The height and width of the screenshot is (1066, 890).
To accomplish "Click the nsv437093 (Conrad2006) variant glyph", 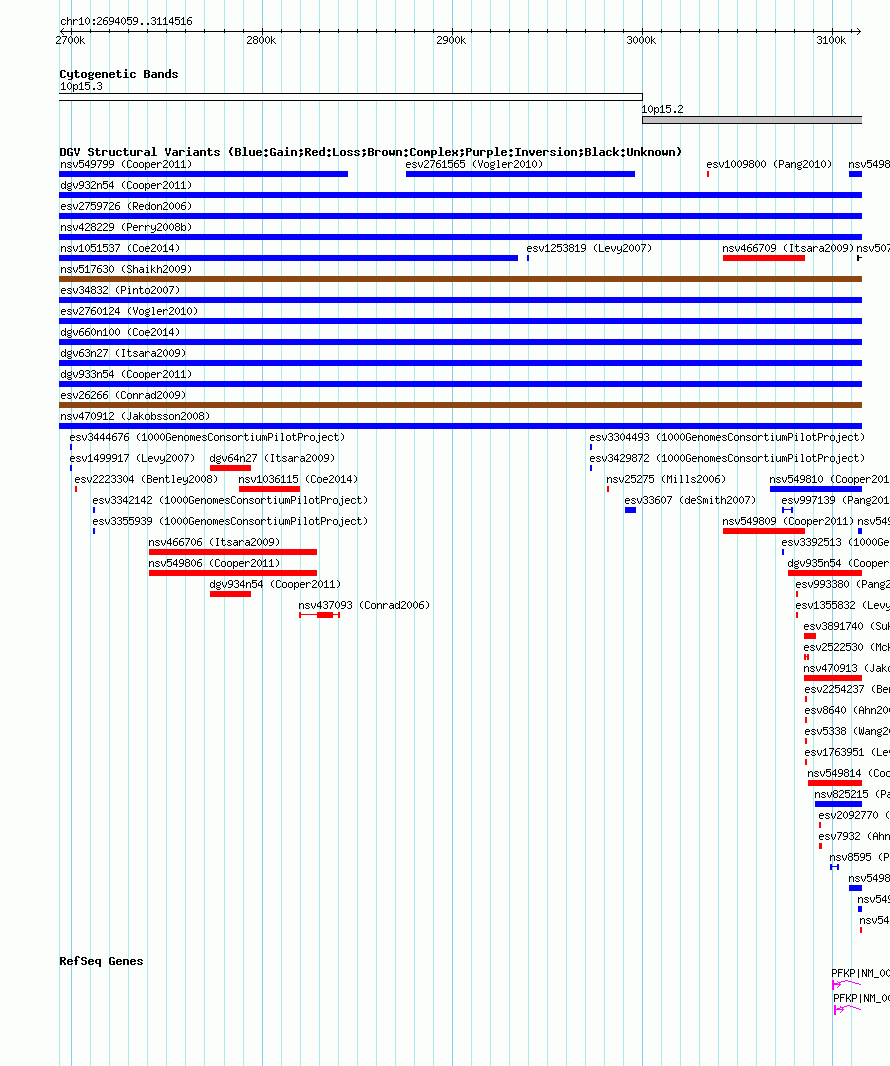I will point(320,615).
